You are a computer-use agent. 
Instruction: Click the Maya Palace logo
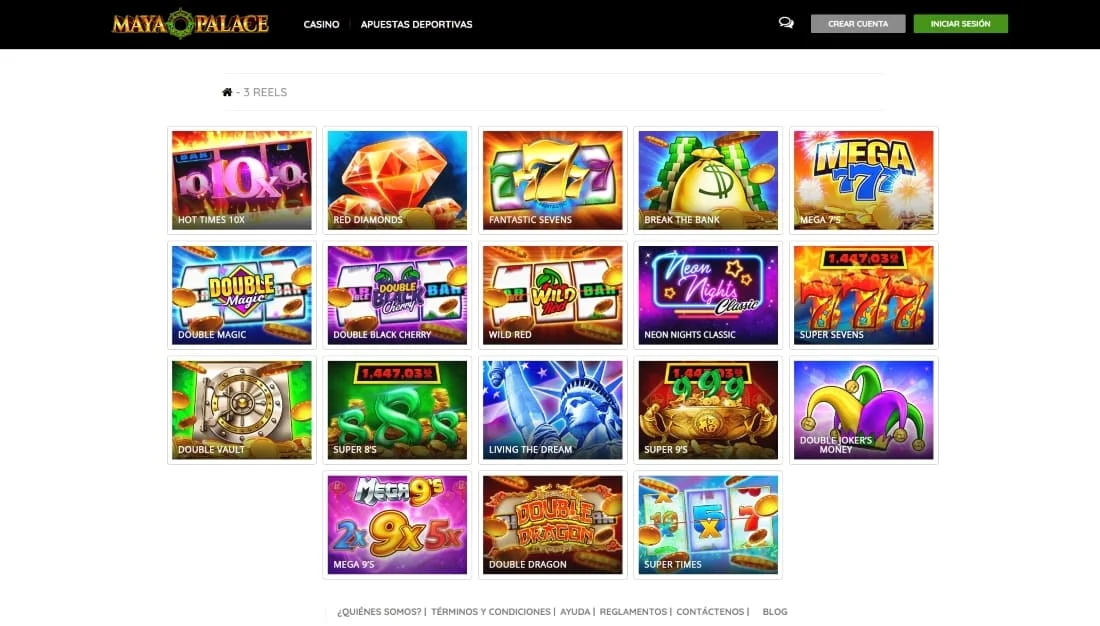click(x=190, y=24)
